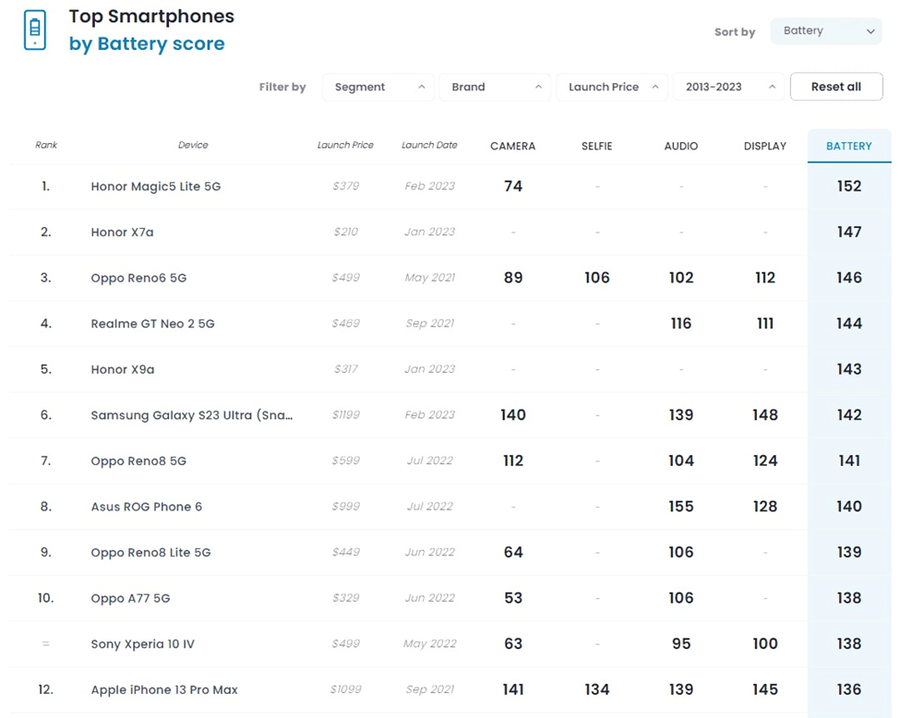The image size is (900, 718).
Task: Open the 2013-2023 year range filter
Action: (x=728, y=87)
